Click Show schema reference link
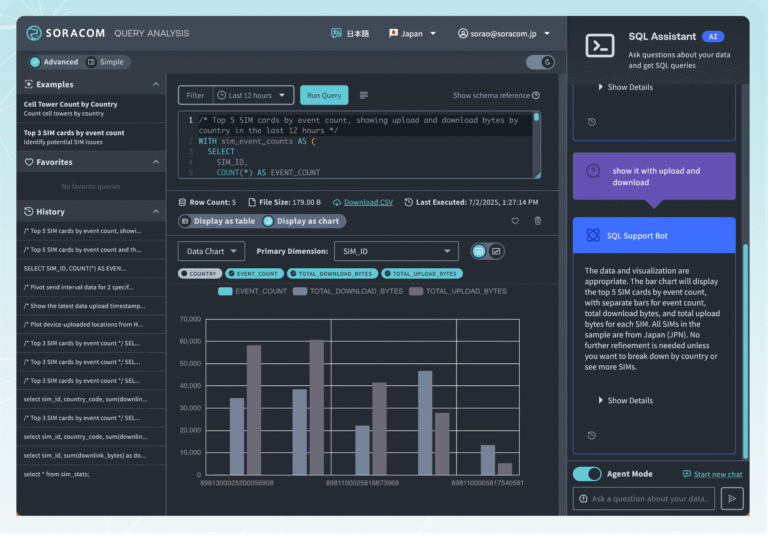 (491, 95)
